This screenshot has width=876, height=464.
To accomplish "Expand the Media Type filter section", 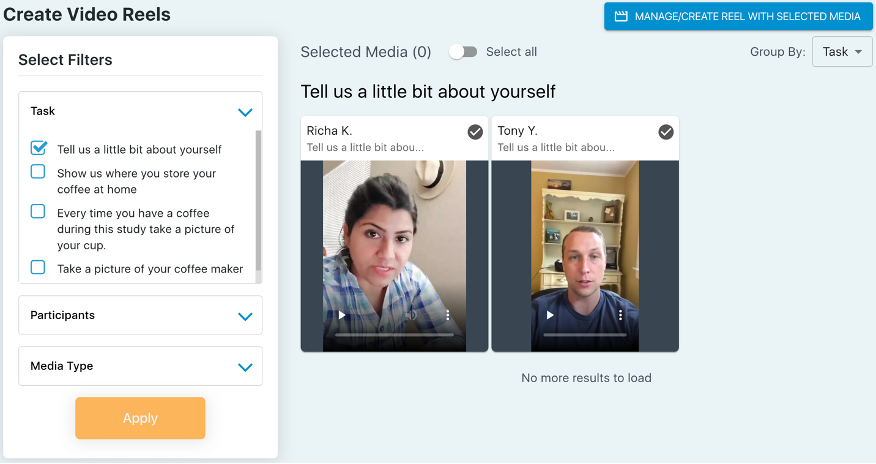I will (x=245, y=367).
